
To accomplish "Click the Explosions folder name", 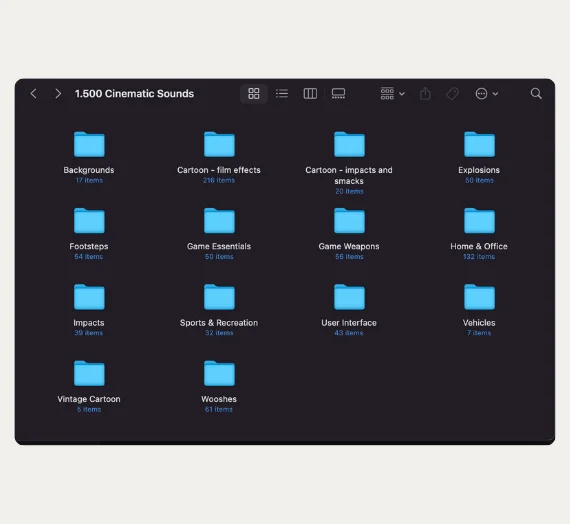I will (479, 170).
